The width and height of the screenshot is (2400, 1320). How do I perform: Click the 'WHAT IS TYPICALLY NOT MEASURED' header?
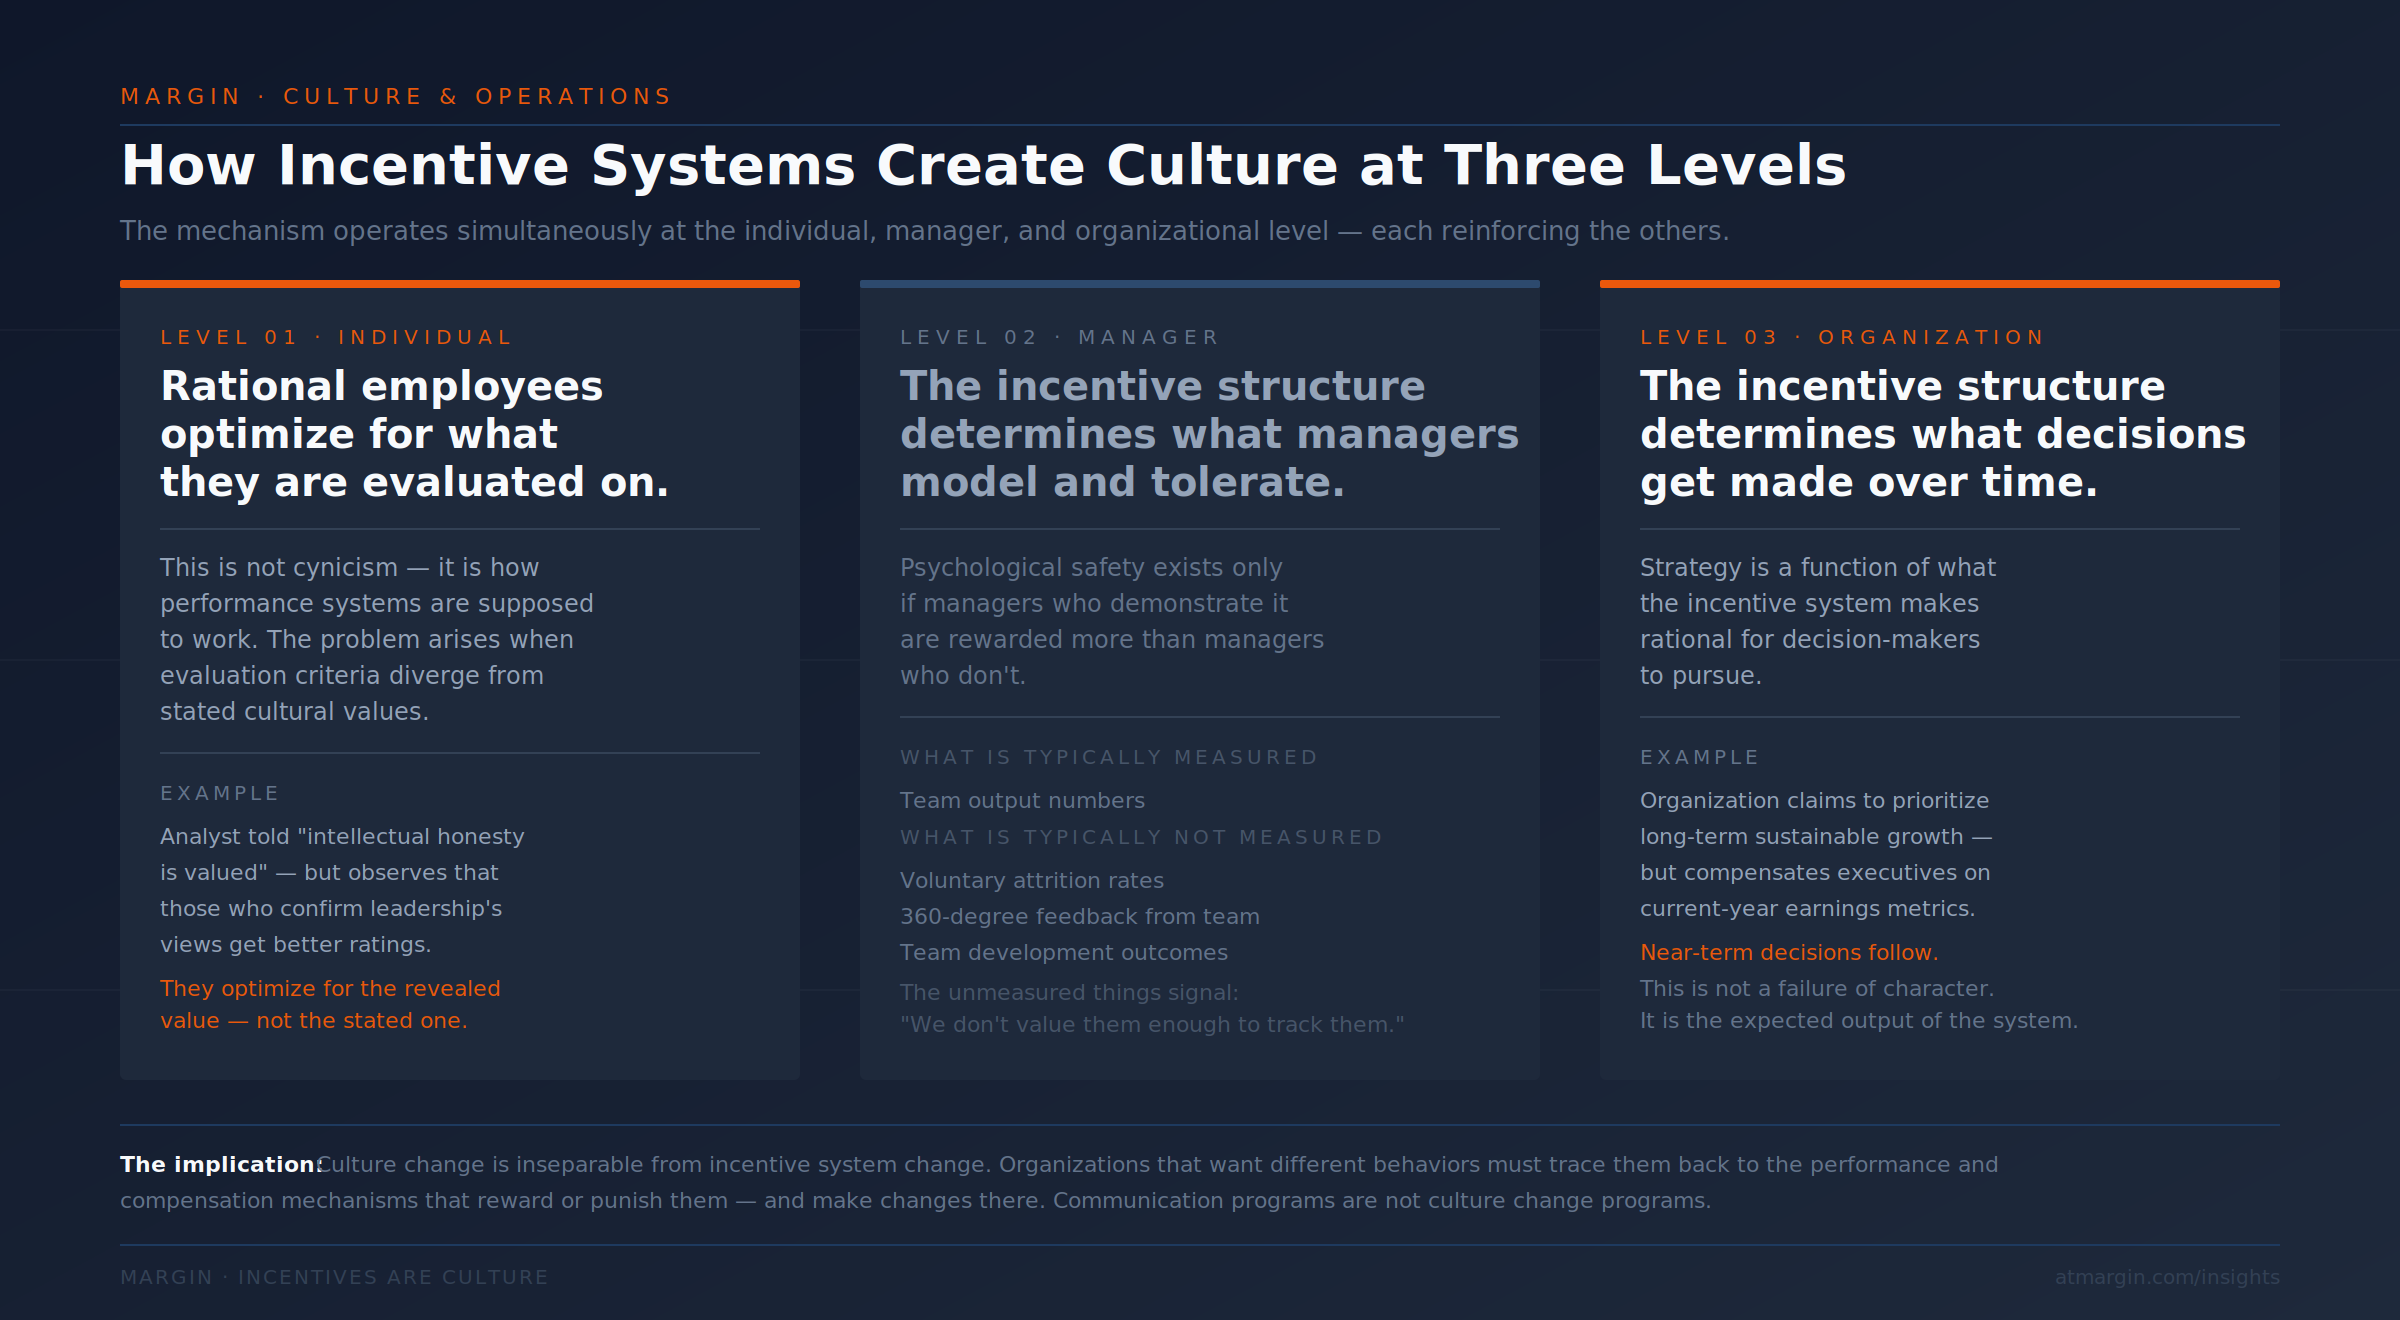(1141, 837)
